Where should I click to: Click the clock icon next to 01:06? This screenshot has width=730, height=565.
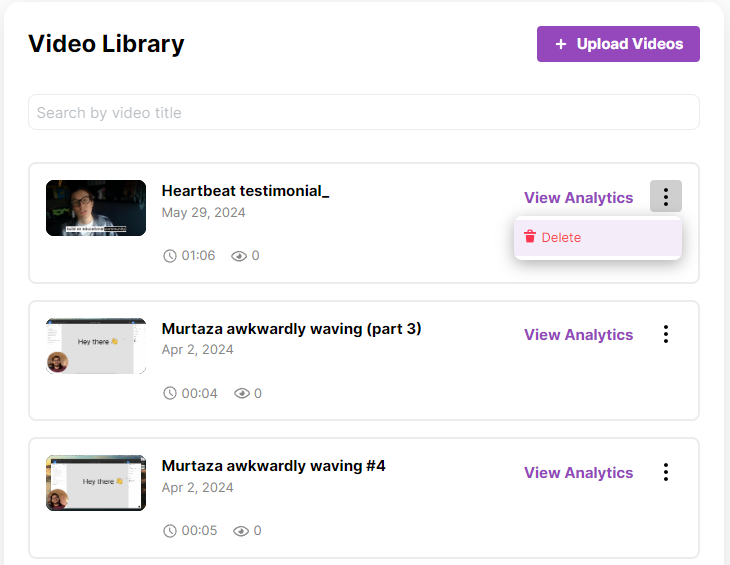[x=169, y=256]
